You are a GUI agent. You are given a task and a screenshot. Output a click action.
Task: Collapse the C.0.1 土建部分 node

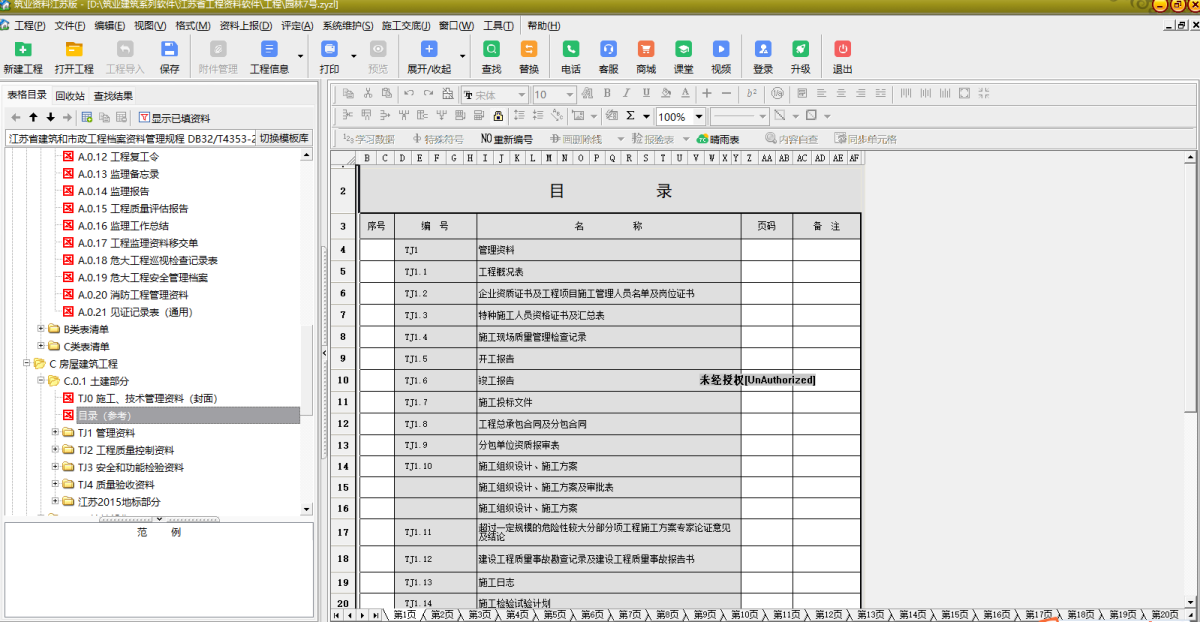(x=42, y=381)
